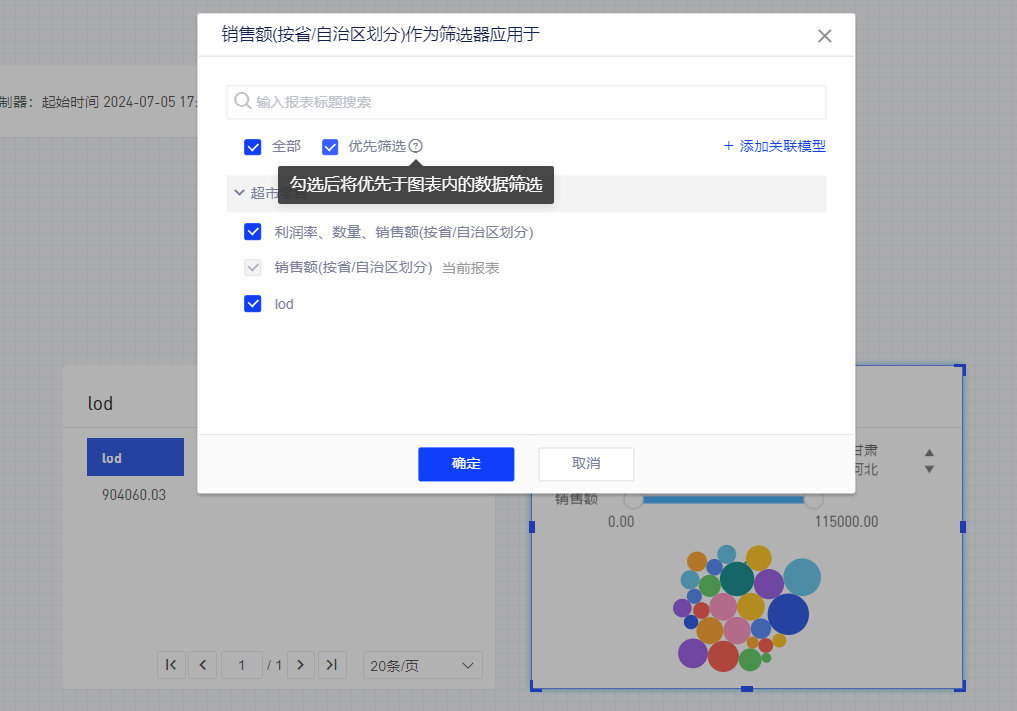Click the right handle of 销售额 slider
The width and height of the screenshot is (1017, 711).
(x=813, y=499)
